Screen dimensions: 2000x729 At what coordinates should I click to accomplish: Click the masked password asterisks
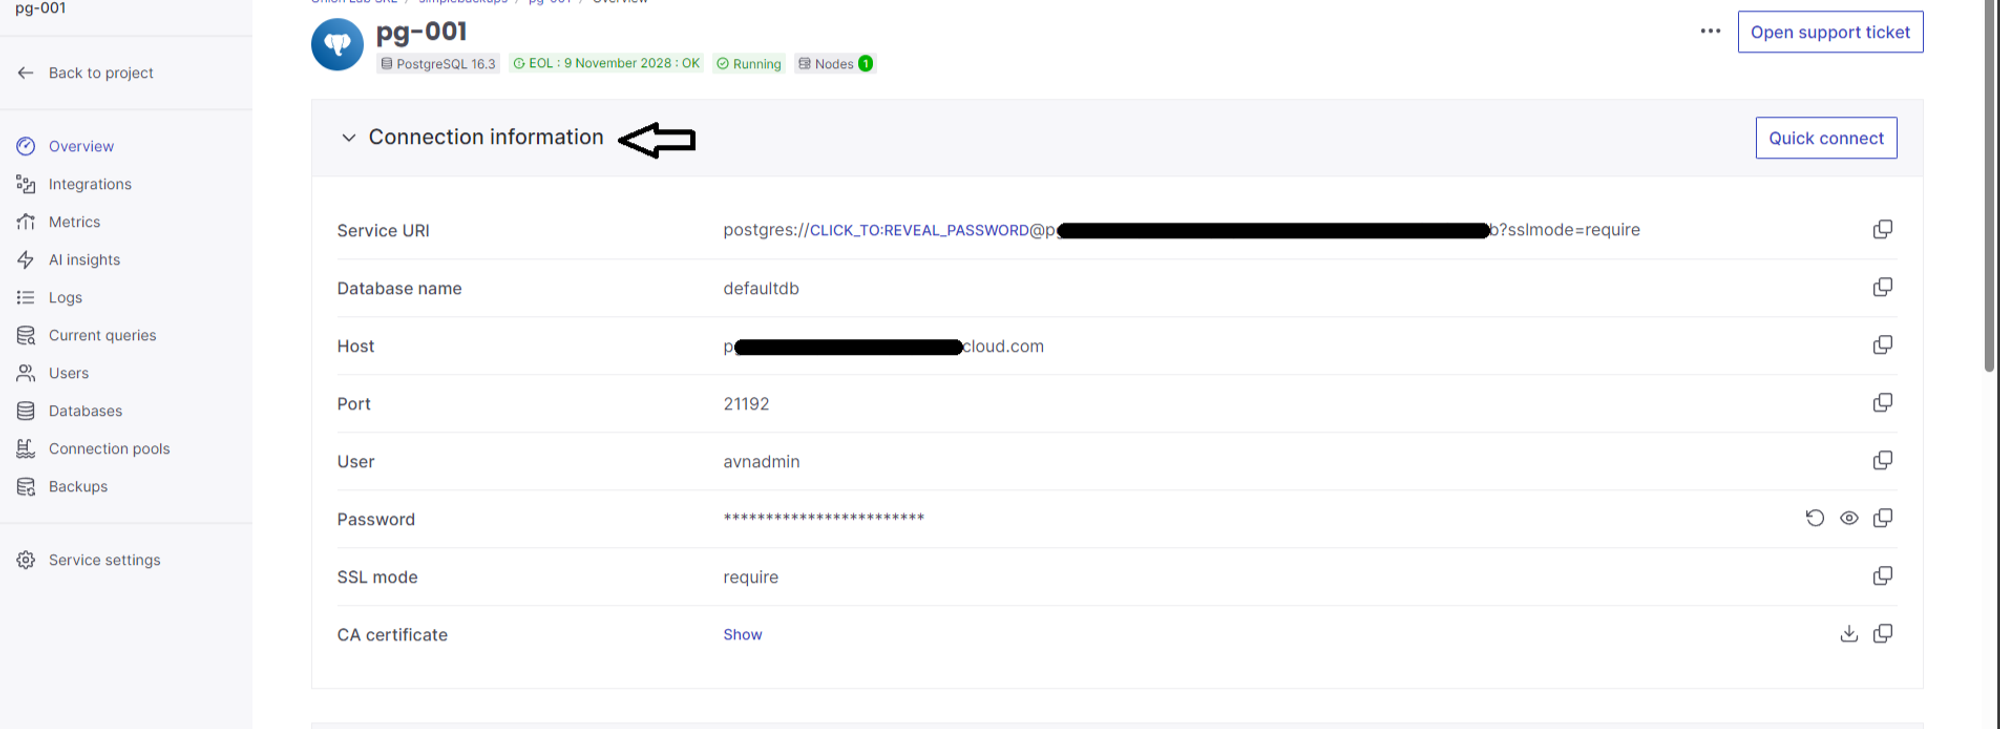(824, 518)
